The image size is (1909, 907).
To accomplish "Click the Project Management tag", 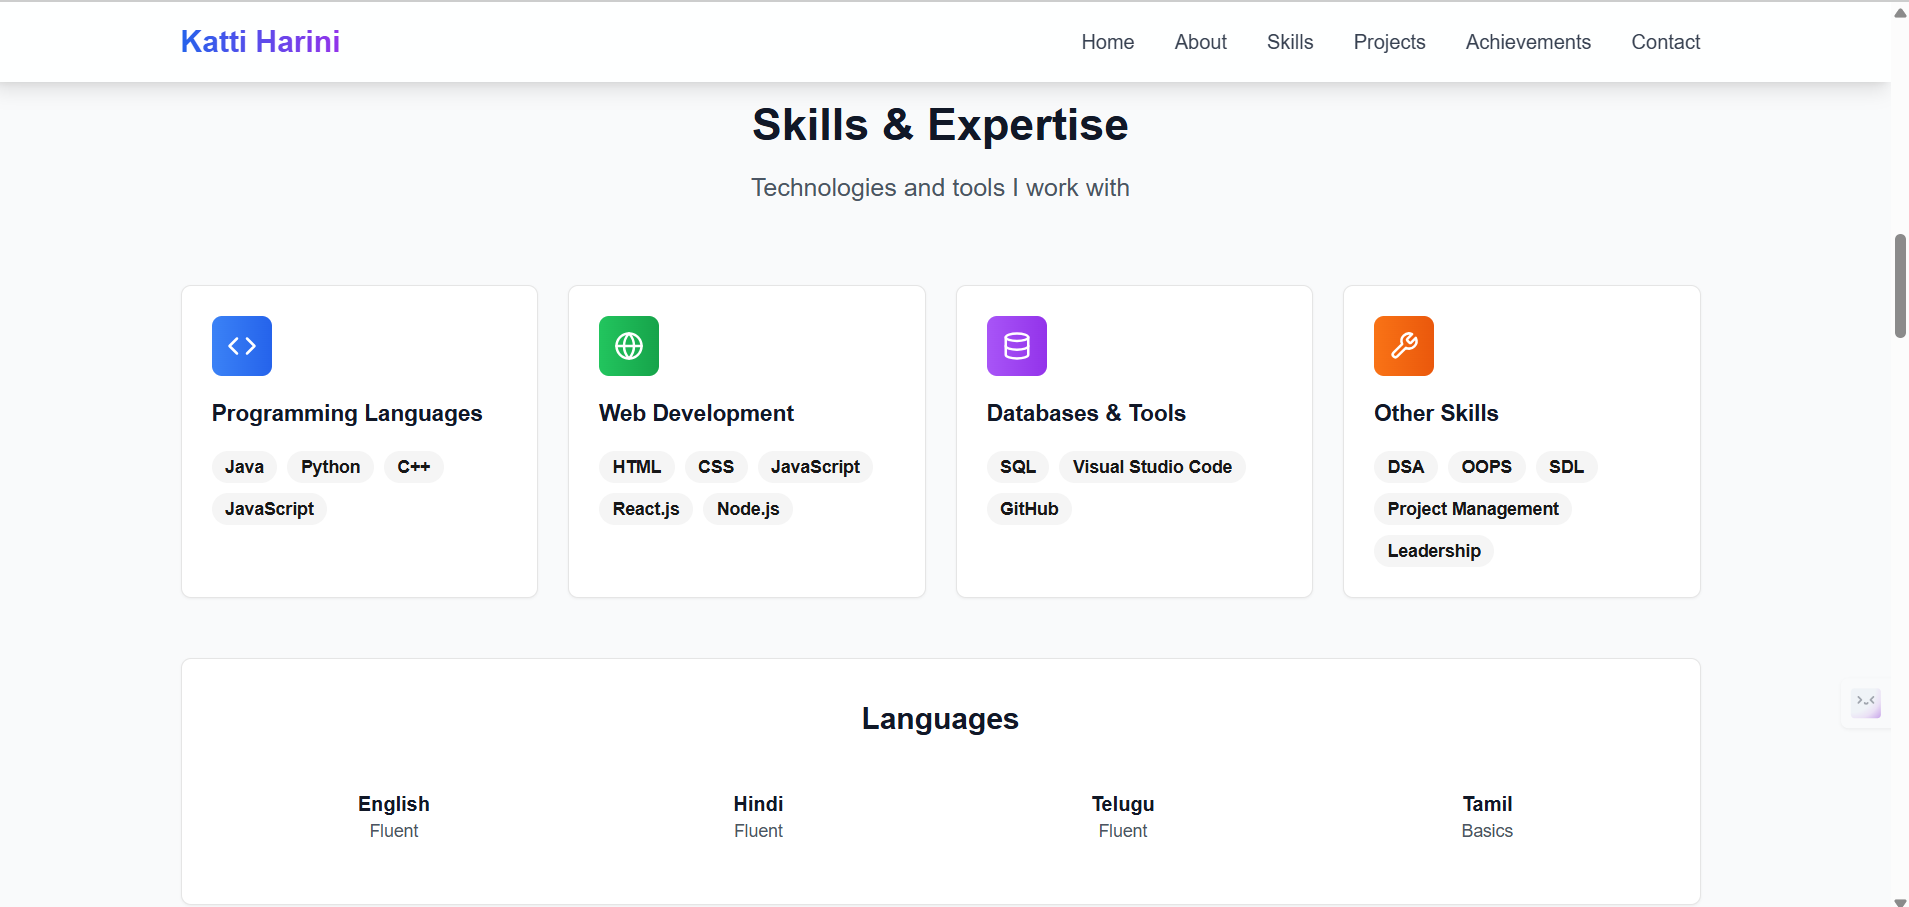I will 1473,509.
